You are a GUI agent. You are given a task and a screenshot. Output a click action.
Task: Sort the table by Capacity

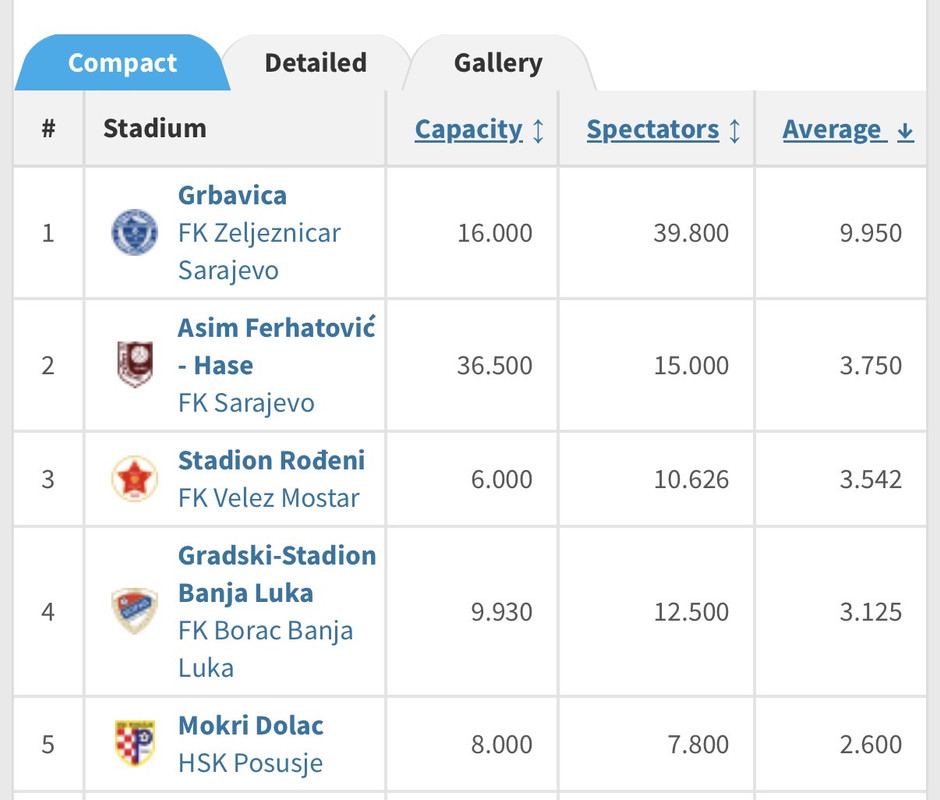pyautogui.click(x=468, y=130)
